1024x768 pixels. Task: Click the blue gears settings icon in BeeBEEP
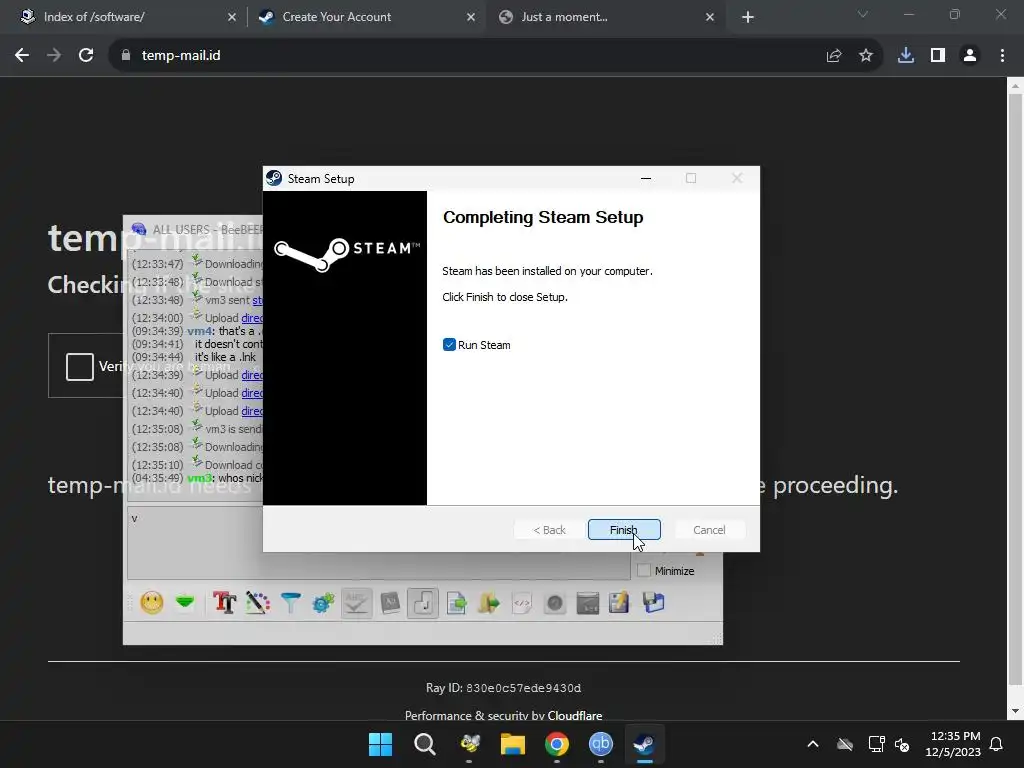pos(323,602)
